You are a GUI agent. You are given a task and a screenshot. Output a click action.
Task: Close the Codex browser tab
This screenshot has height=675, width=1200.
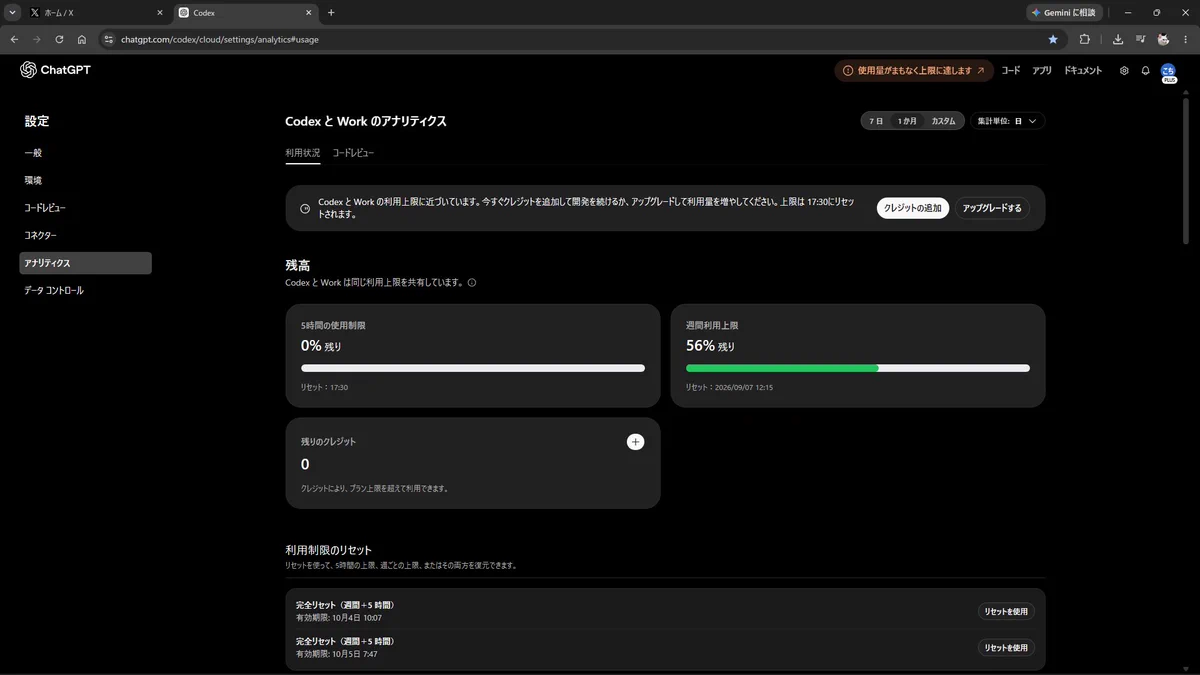[x=309, y=13]
